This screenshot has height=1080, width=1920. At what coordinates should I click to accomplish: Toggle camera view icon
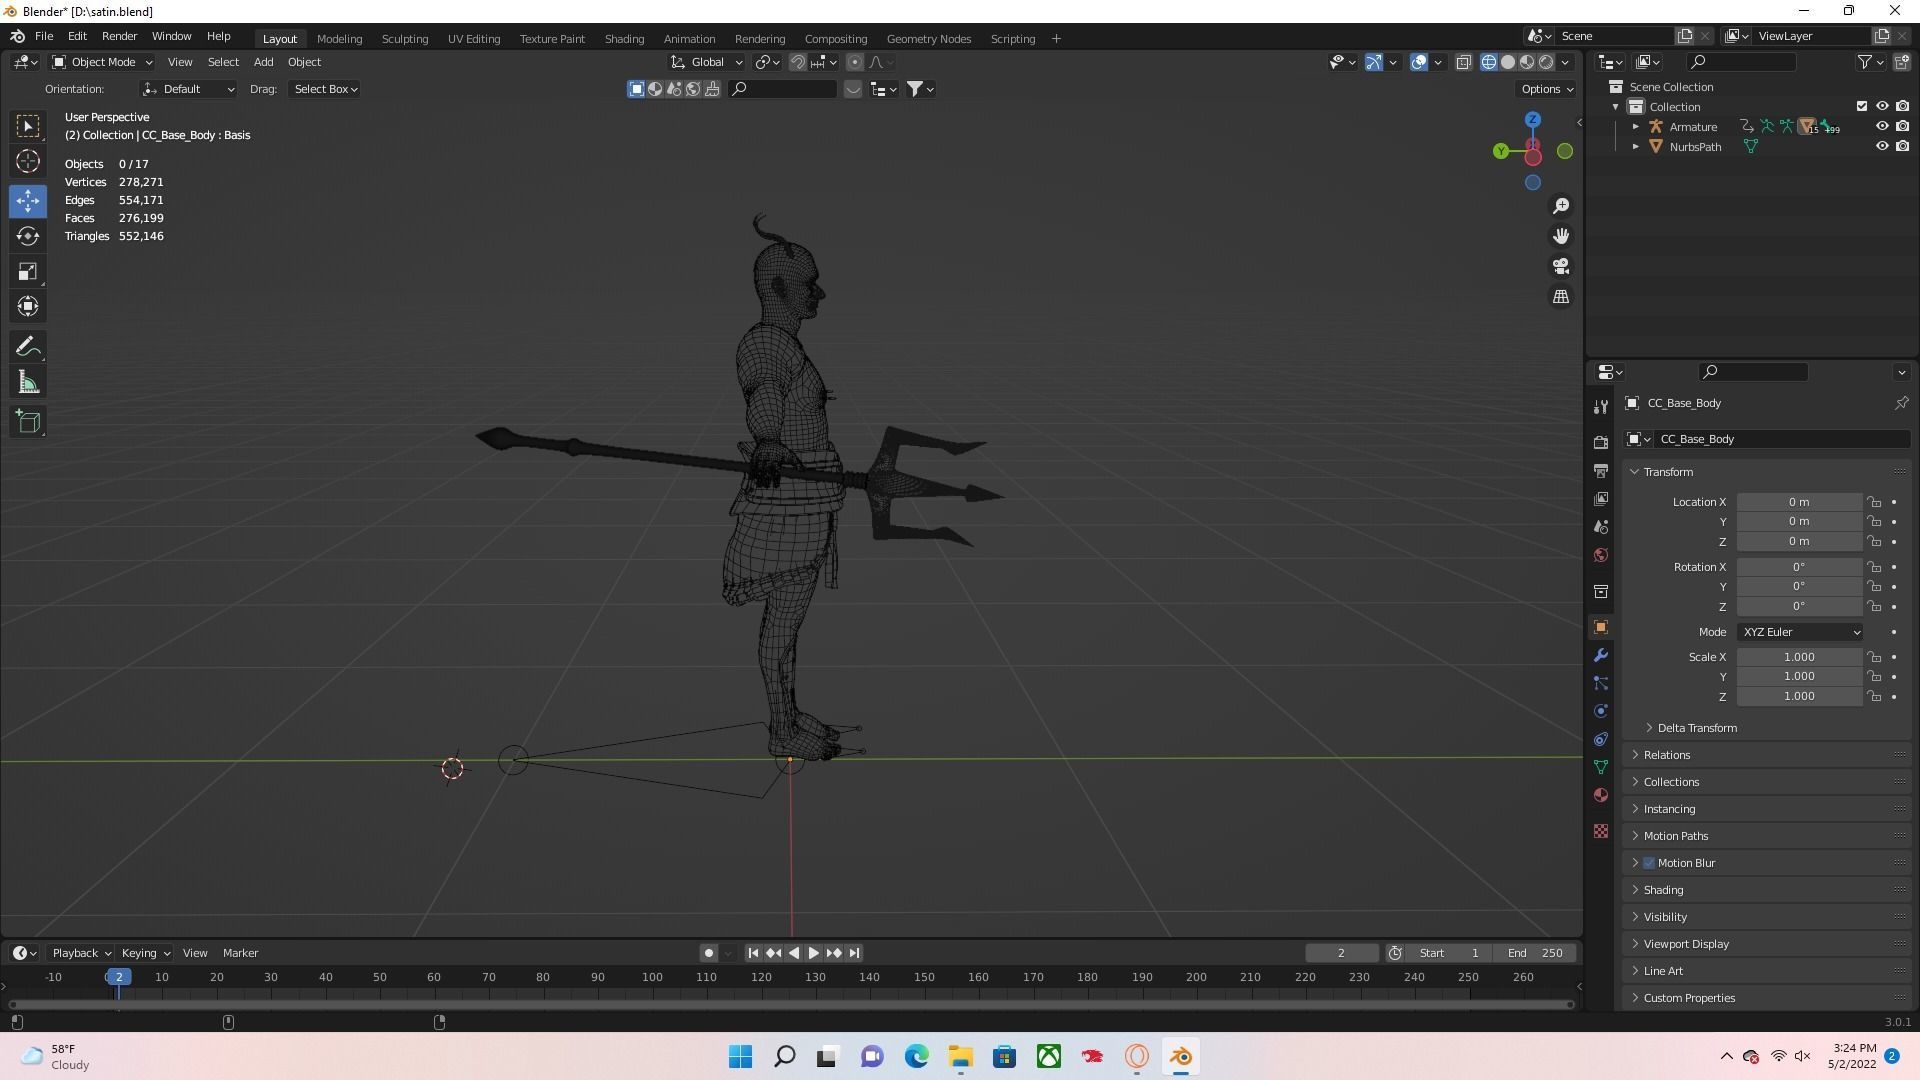[1561, 266]
